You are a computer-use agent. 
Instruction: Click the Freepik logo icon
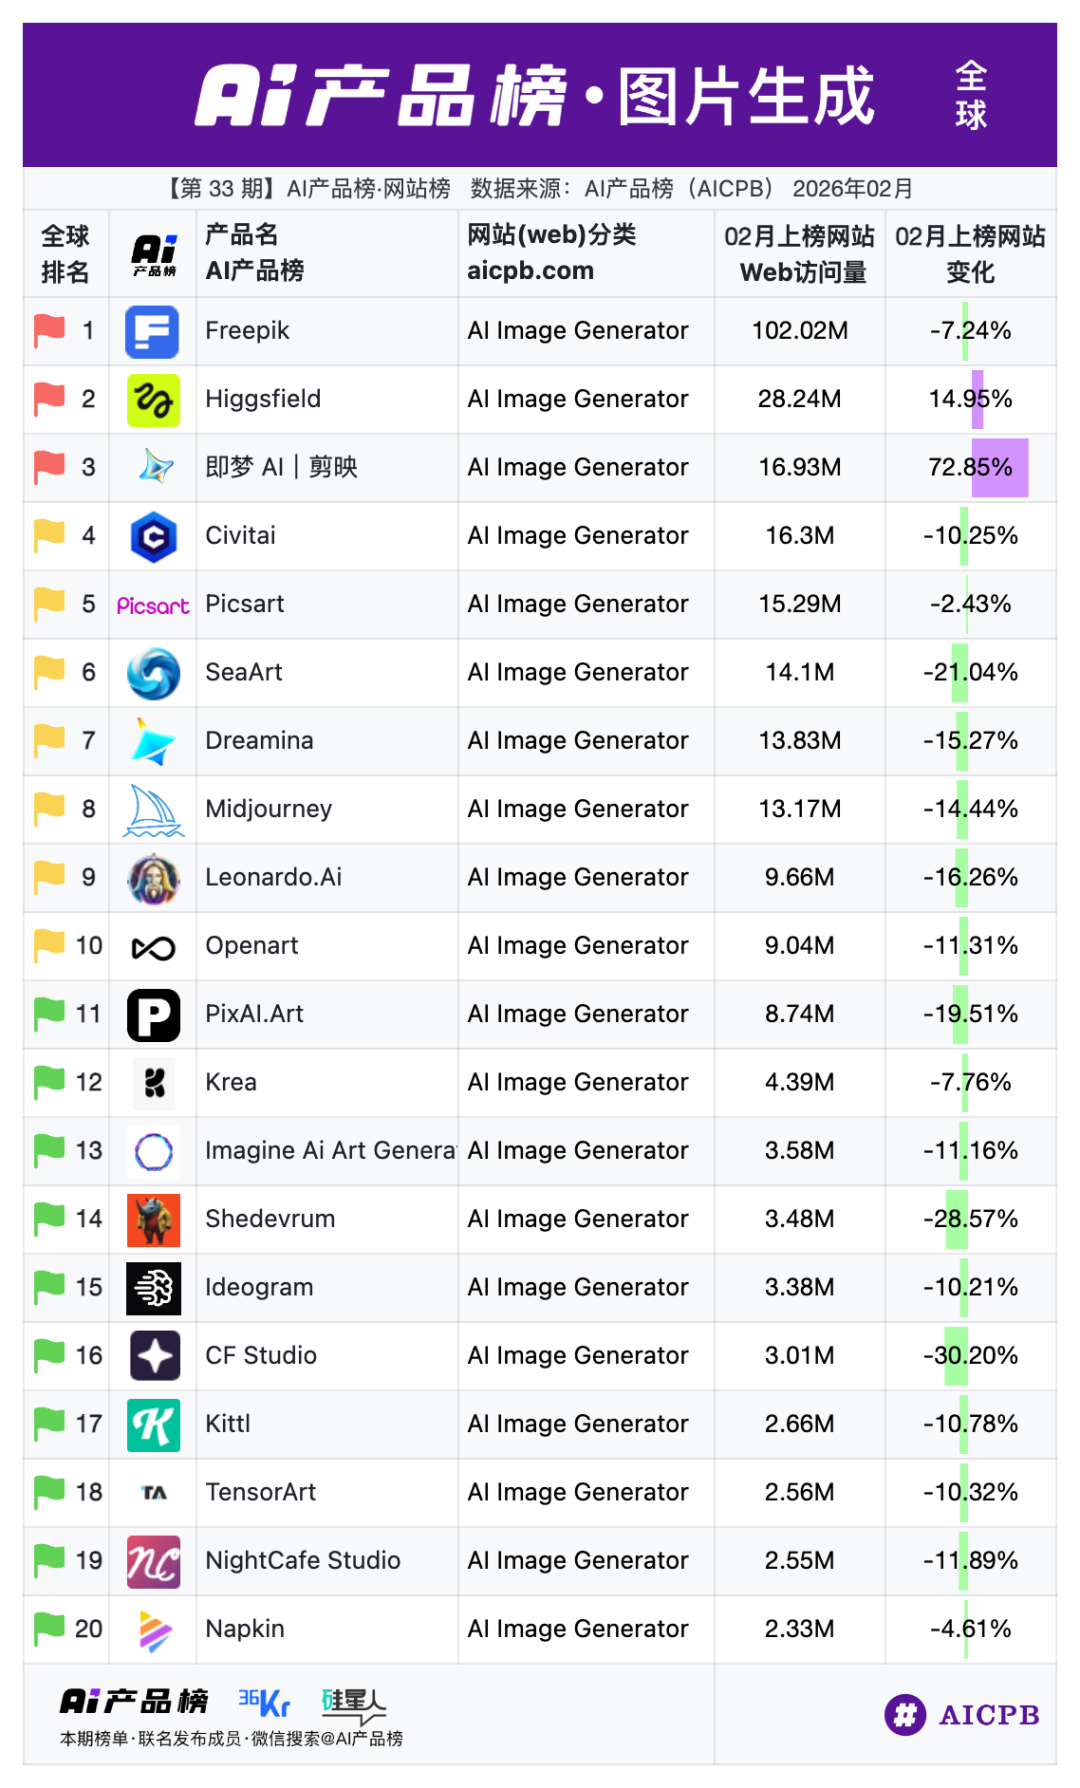152,332
